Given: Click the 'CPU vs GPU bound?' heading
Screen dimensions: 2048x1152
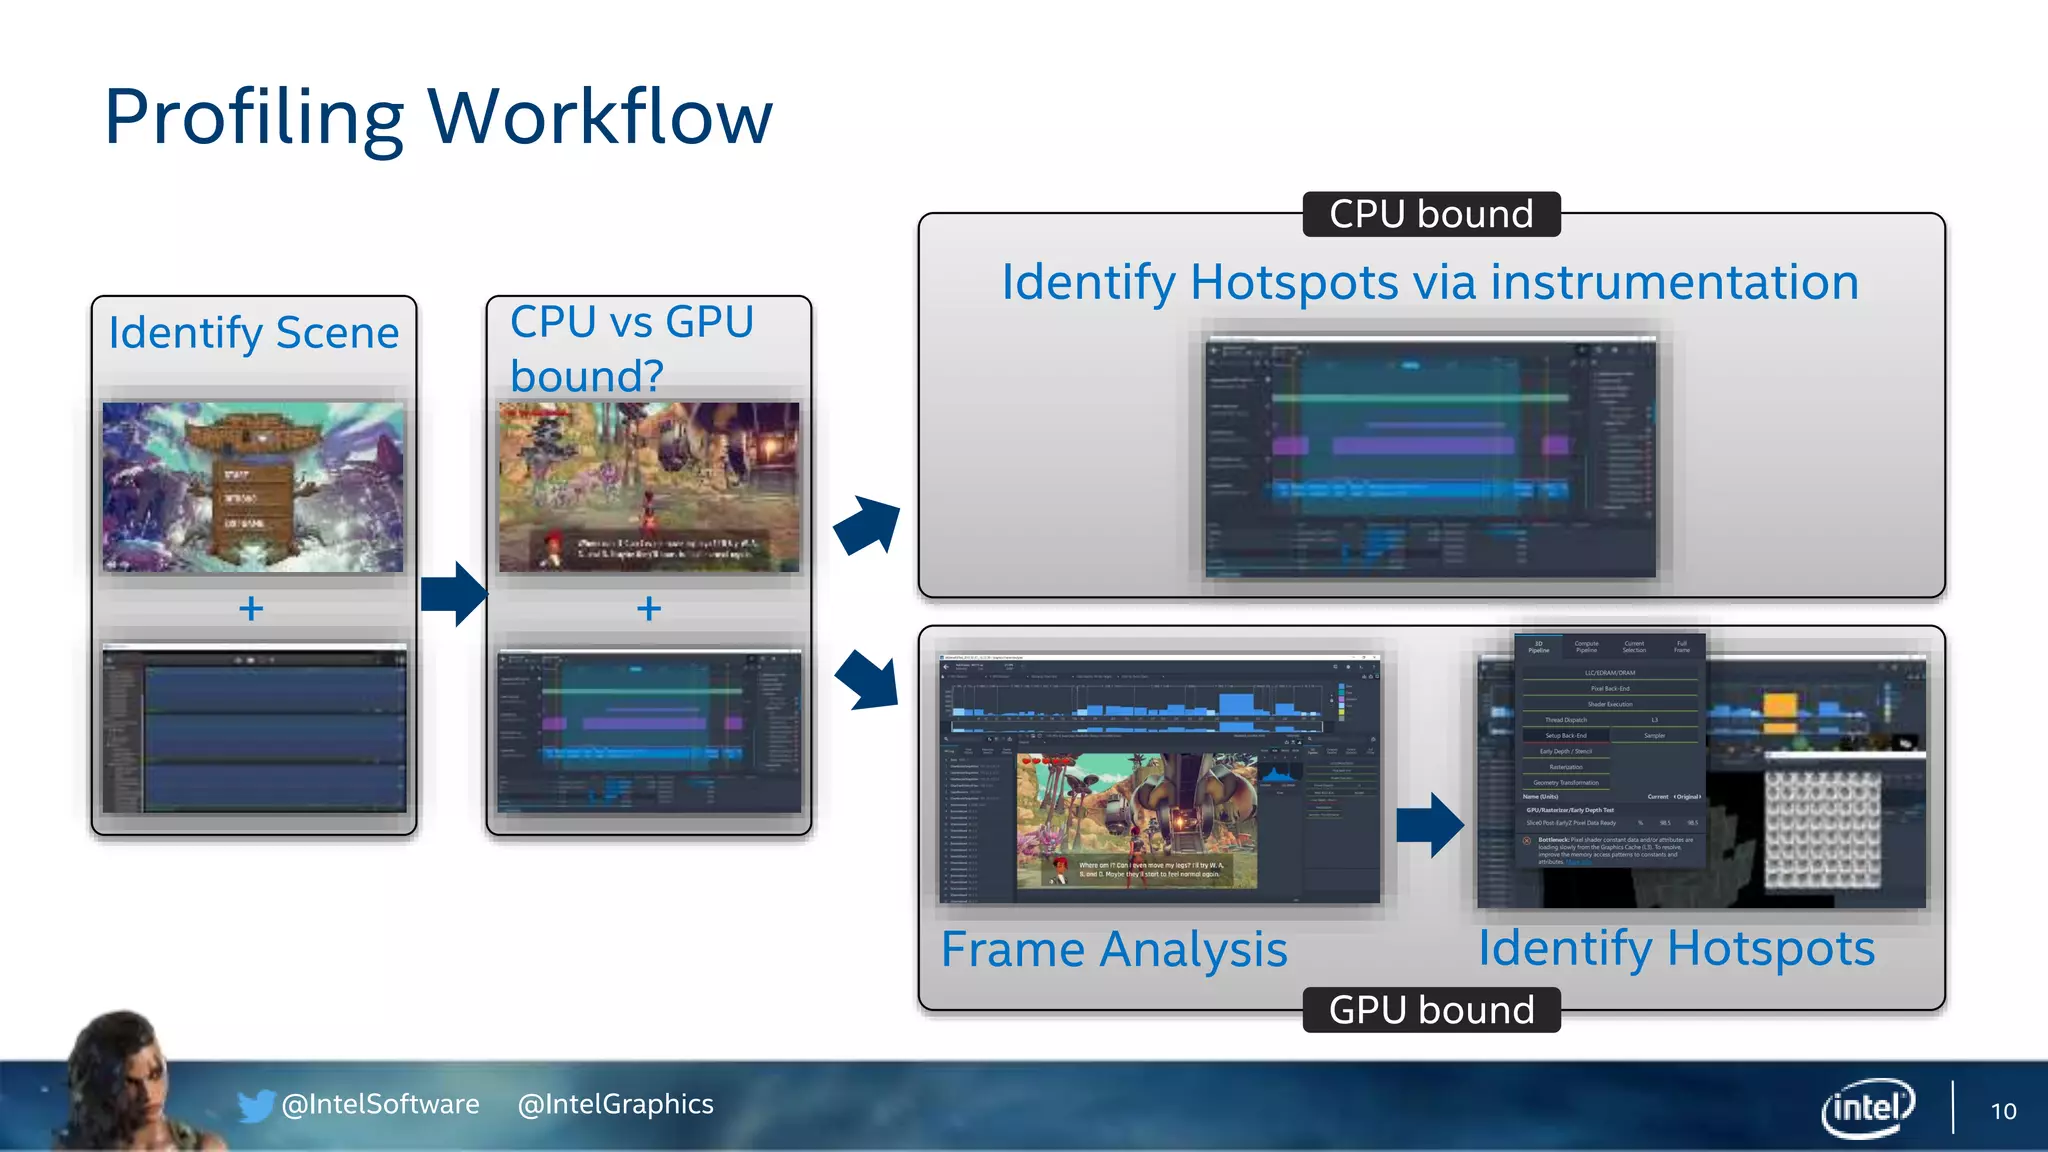Looking at the screenshot, I should [632, 349].
